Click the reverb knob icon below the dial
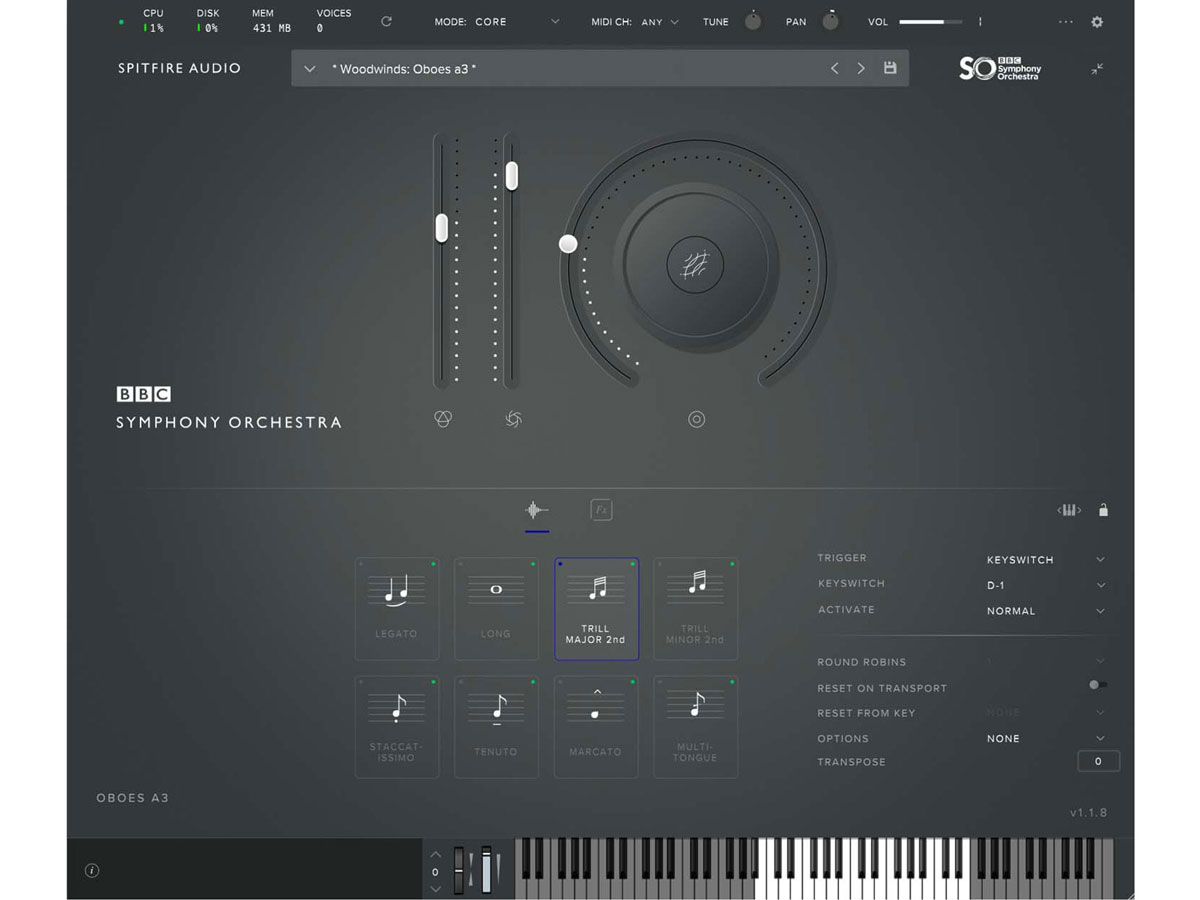 click(x=697, y=420)
